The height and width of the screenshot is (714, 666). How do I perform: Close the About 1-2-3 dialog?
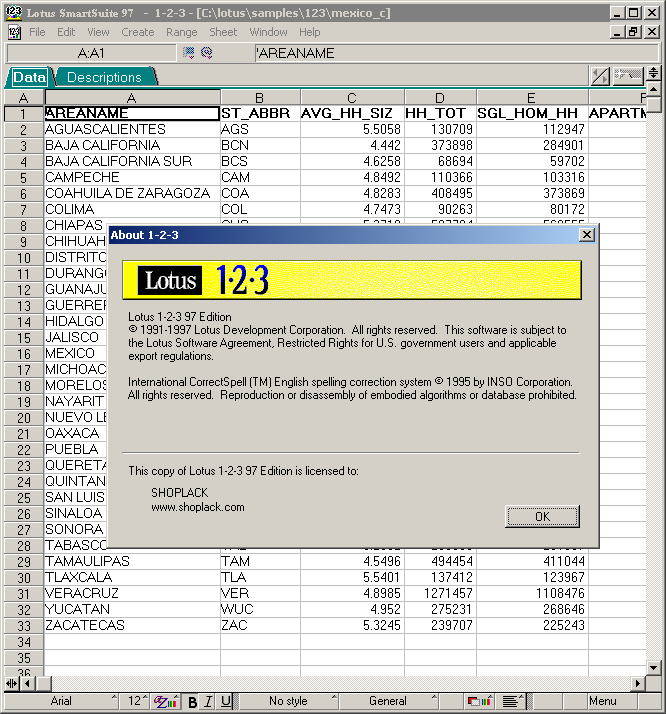tap(587, 235)
